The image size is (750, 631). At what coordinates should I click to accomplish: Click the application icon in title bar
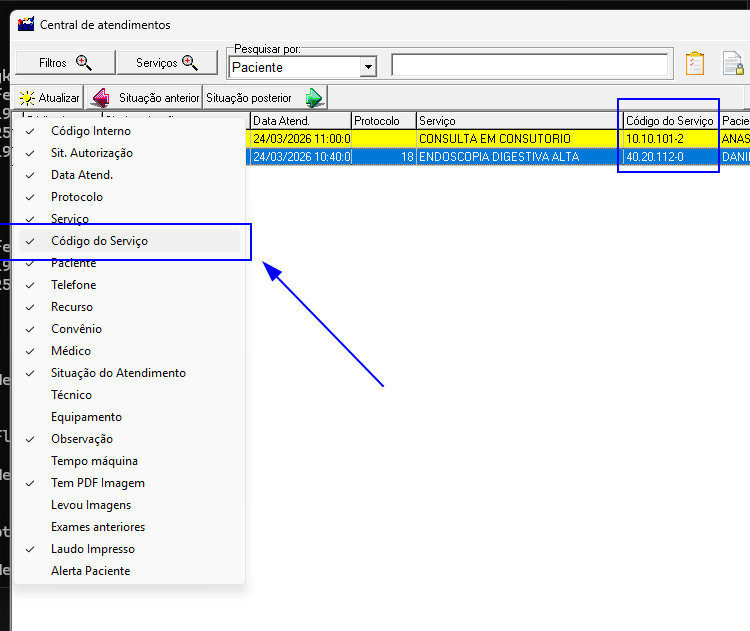pos(26,25)
